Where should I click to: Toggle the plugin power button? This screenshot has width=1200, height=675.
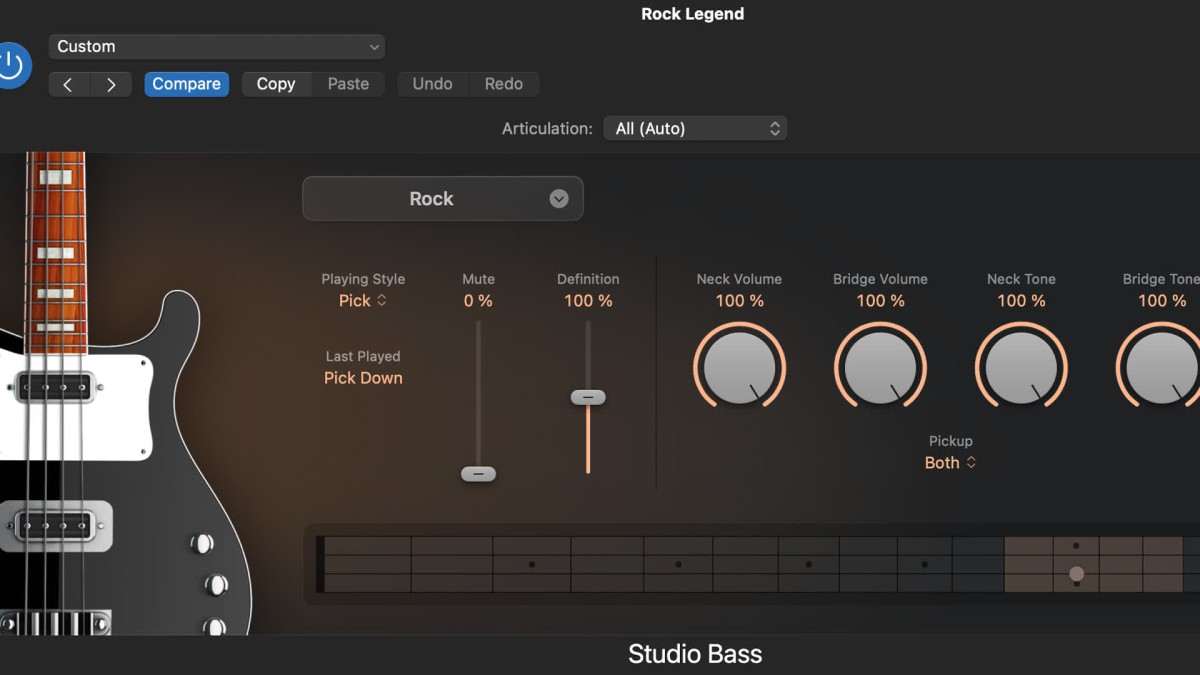tap(11, 66)
